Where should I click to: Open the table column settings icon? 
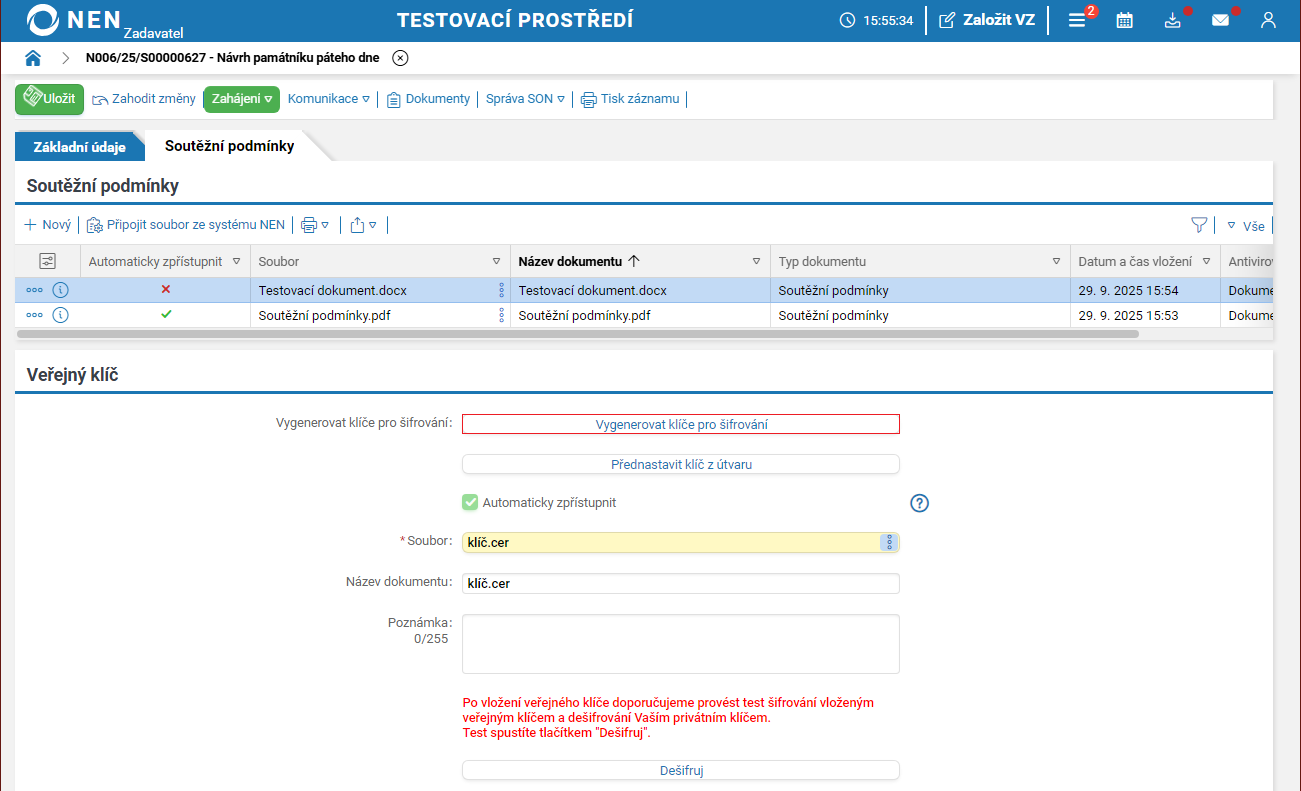(x=48, y=261)
